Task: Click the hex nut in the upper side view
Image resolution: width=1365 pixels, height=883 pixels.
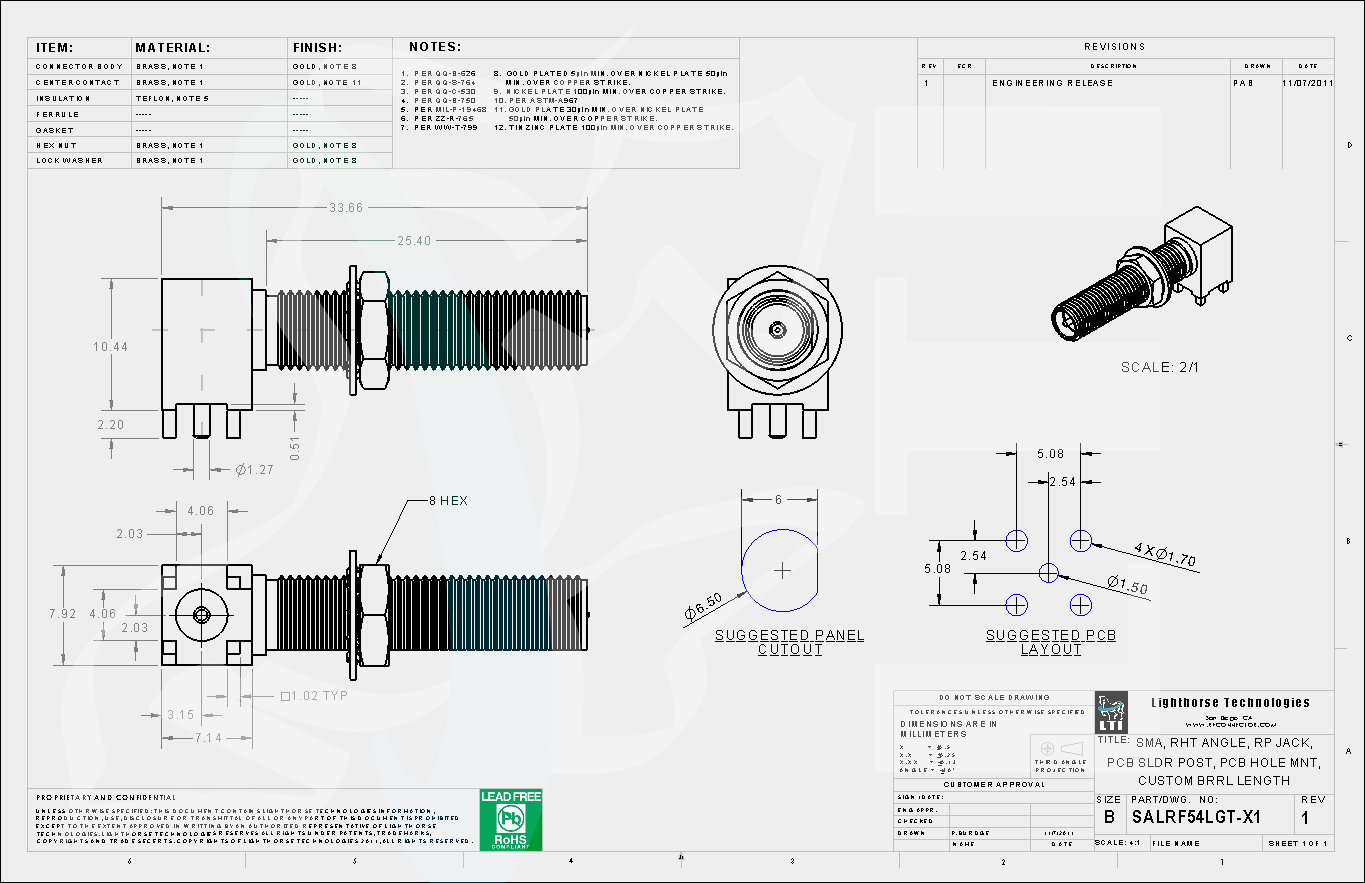Action: [374, 330]
